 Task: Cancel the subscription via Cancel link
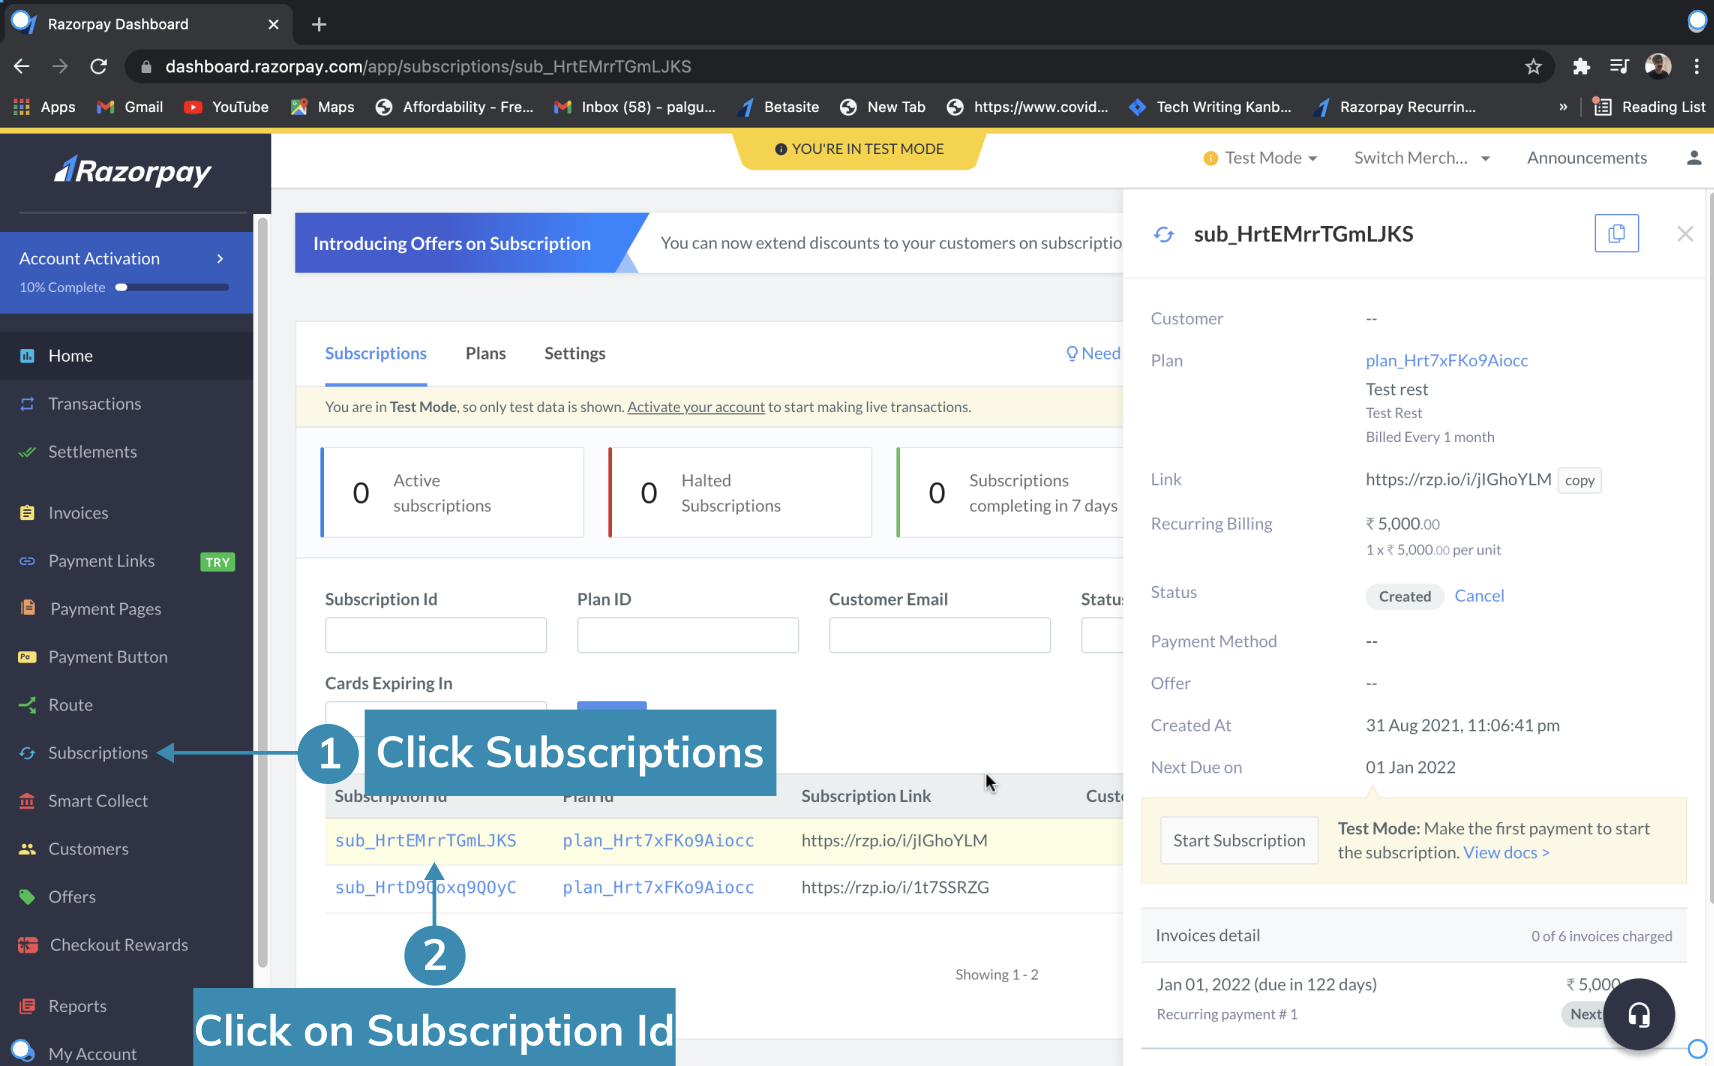1479,596
